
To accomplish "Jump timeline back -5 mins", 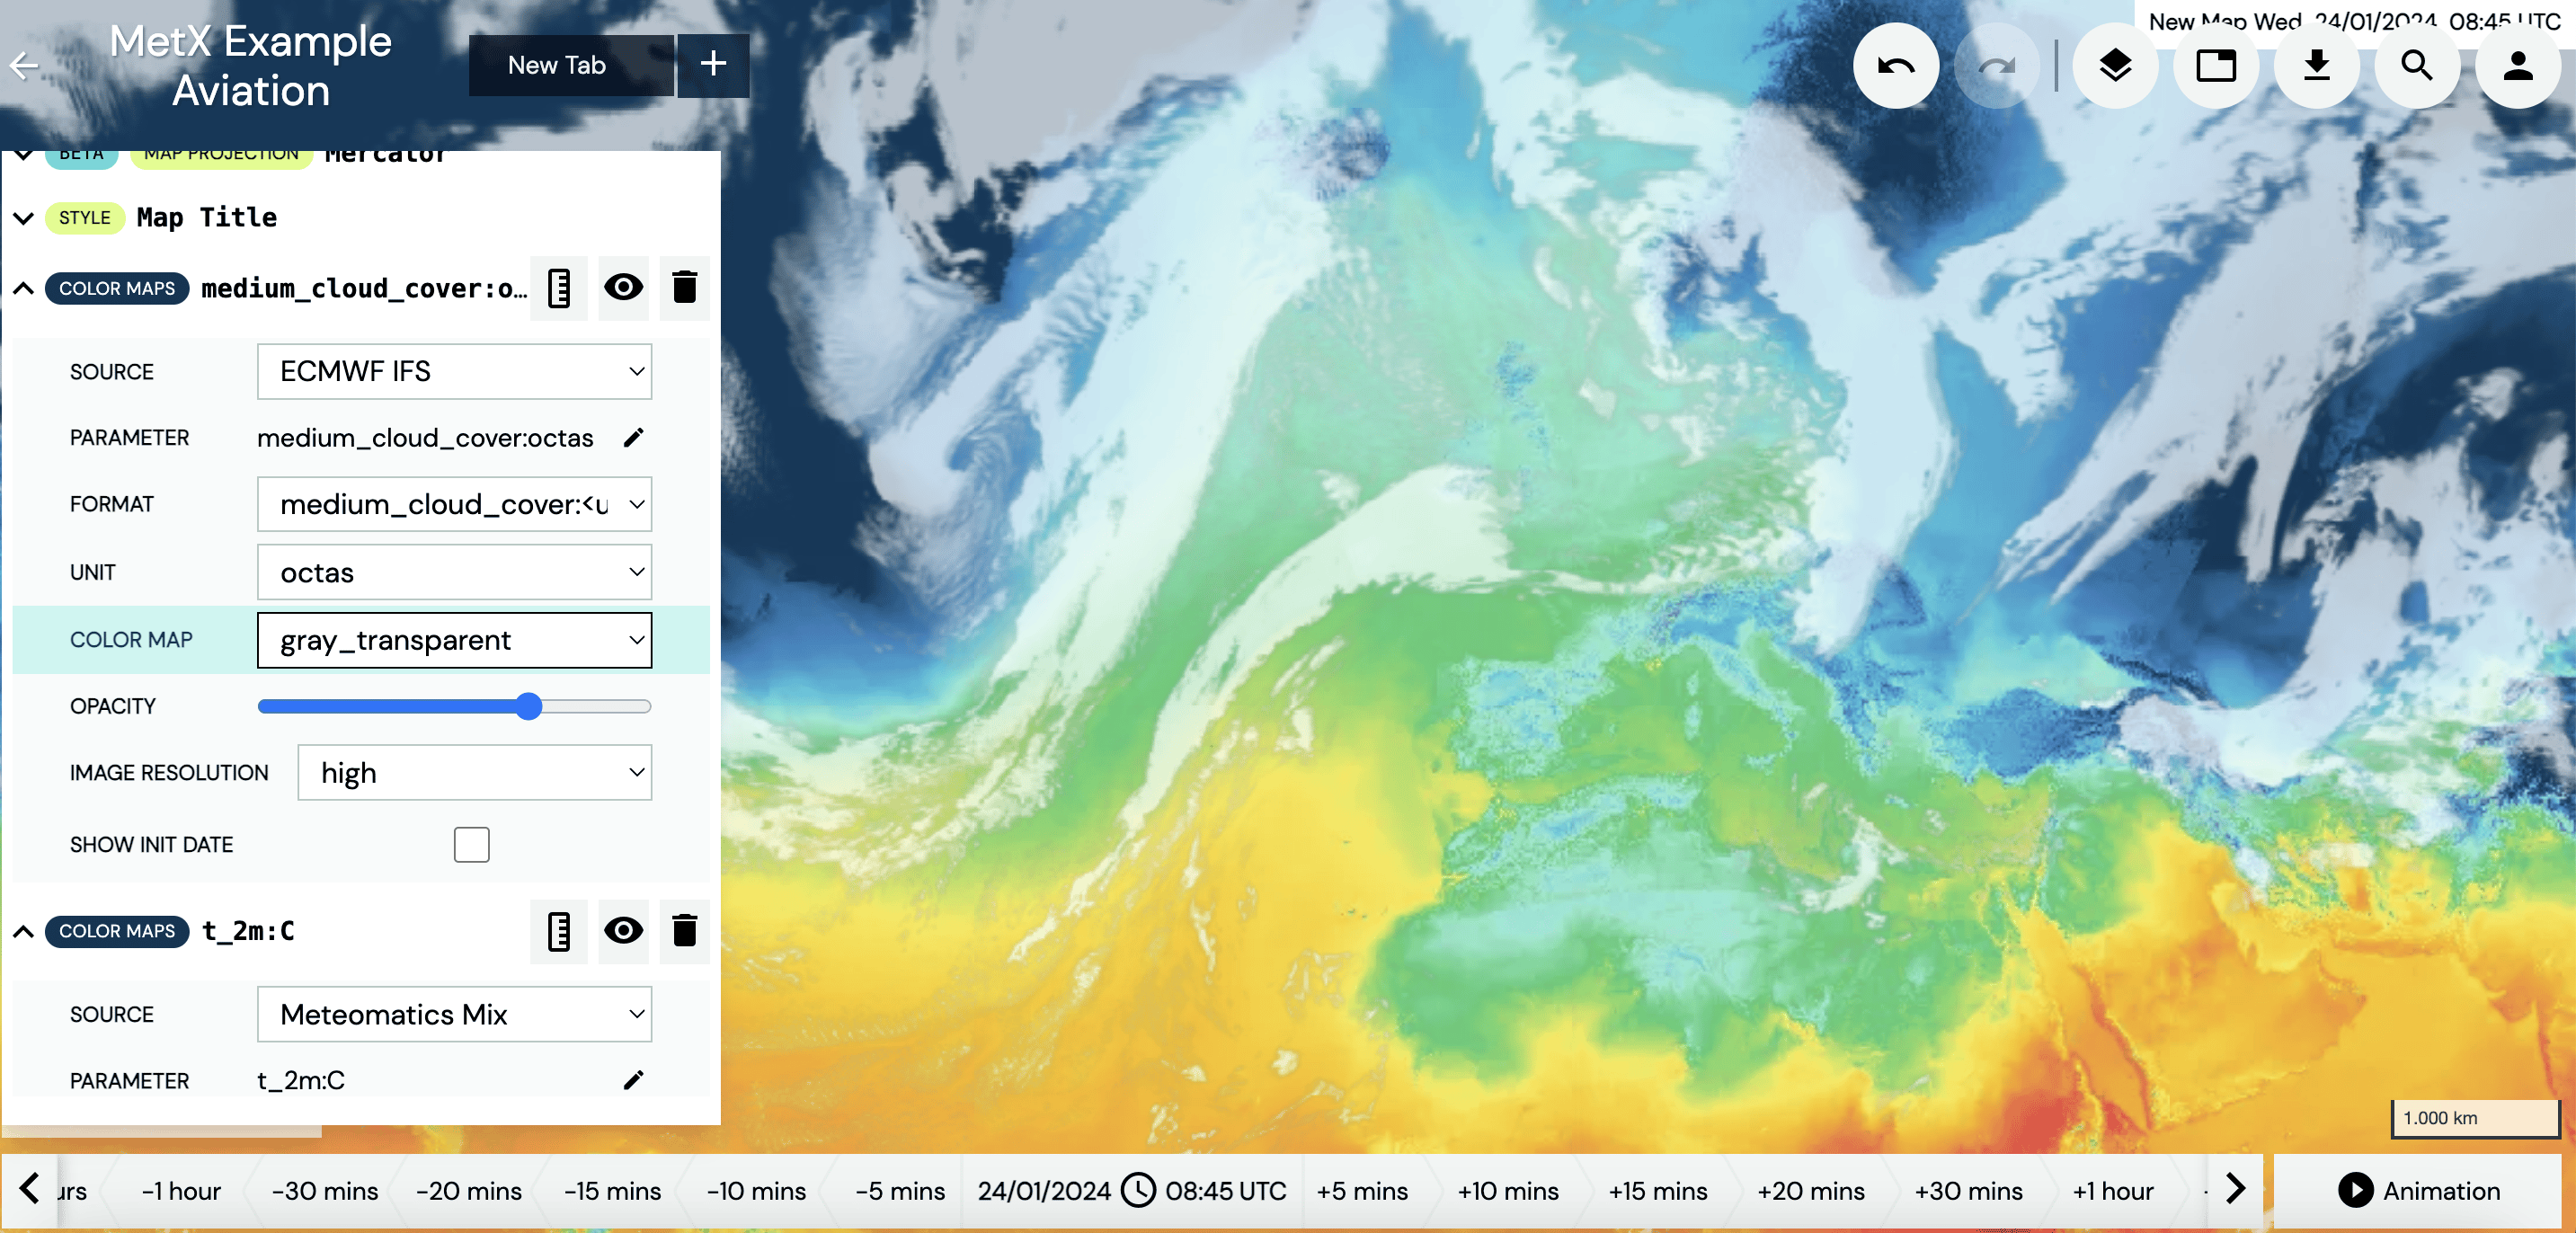I will point(900,1191).
